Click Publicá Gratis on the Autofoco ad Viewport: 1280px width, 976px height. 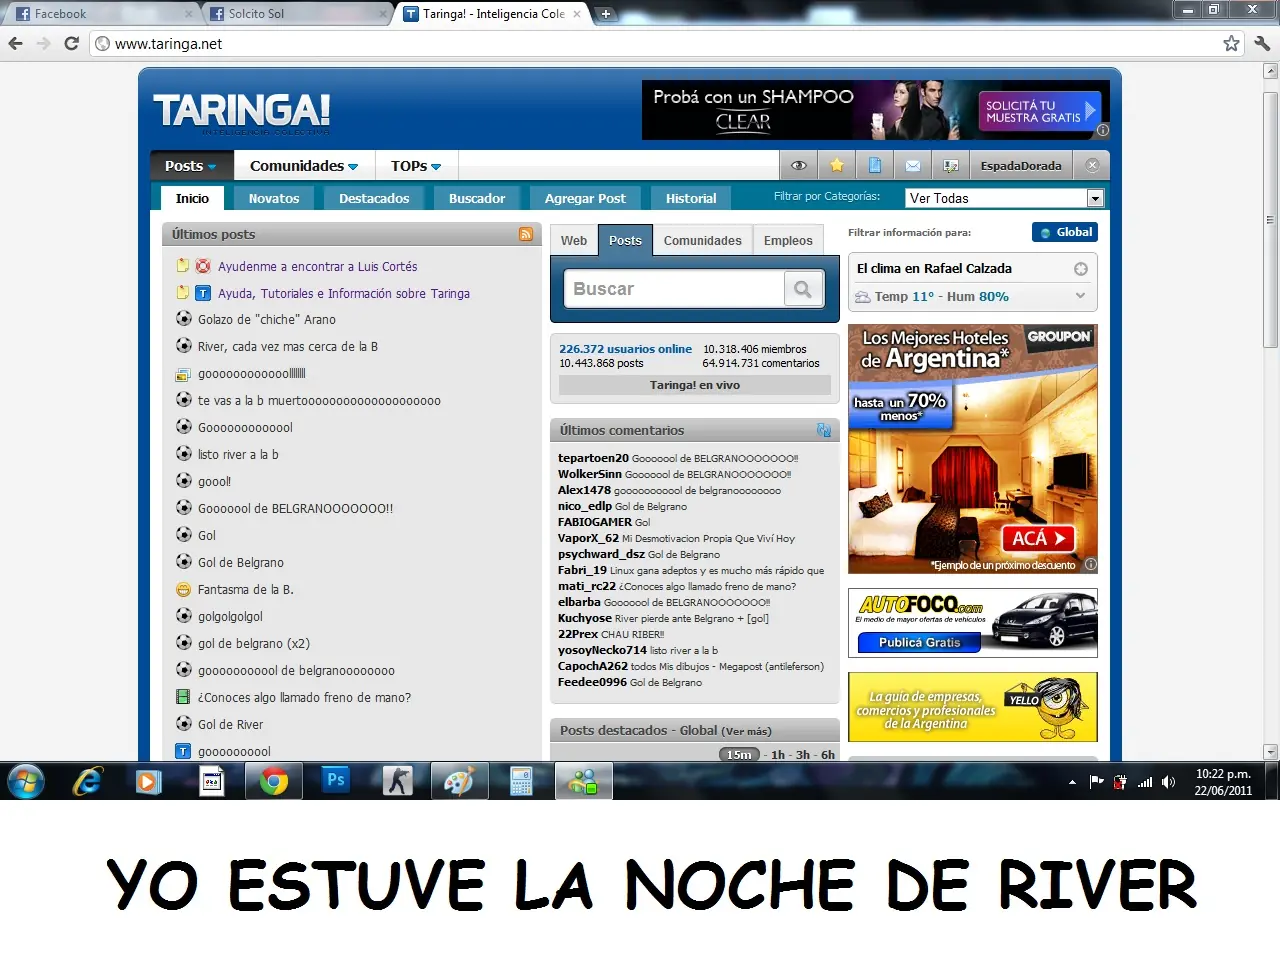coord(919,643)
